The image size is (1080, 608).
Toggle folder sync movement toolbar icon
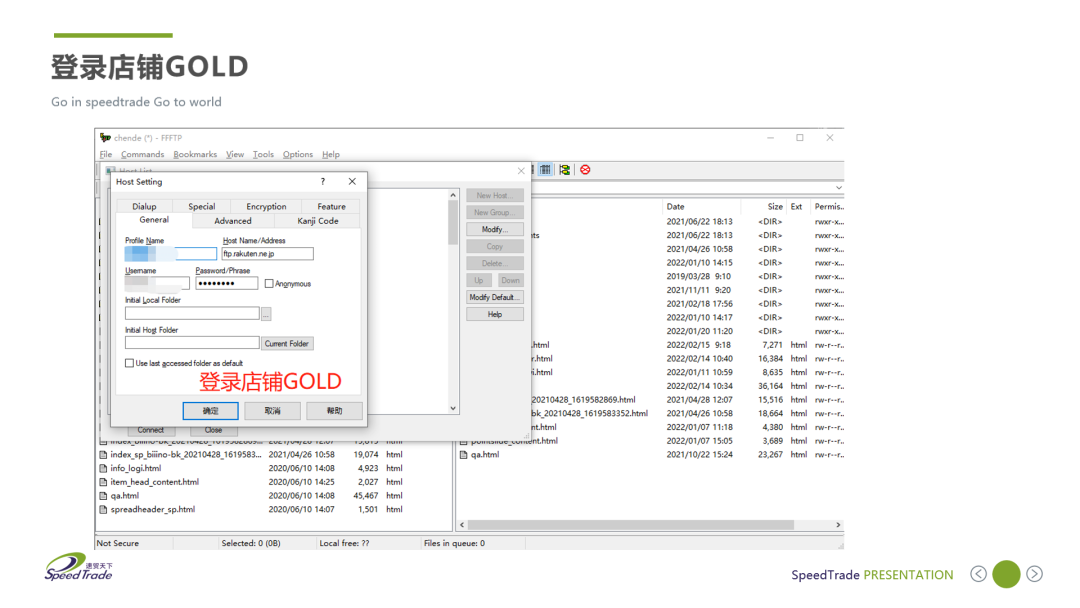click(565, 169)
